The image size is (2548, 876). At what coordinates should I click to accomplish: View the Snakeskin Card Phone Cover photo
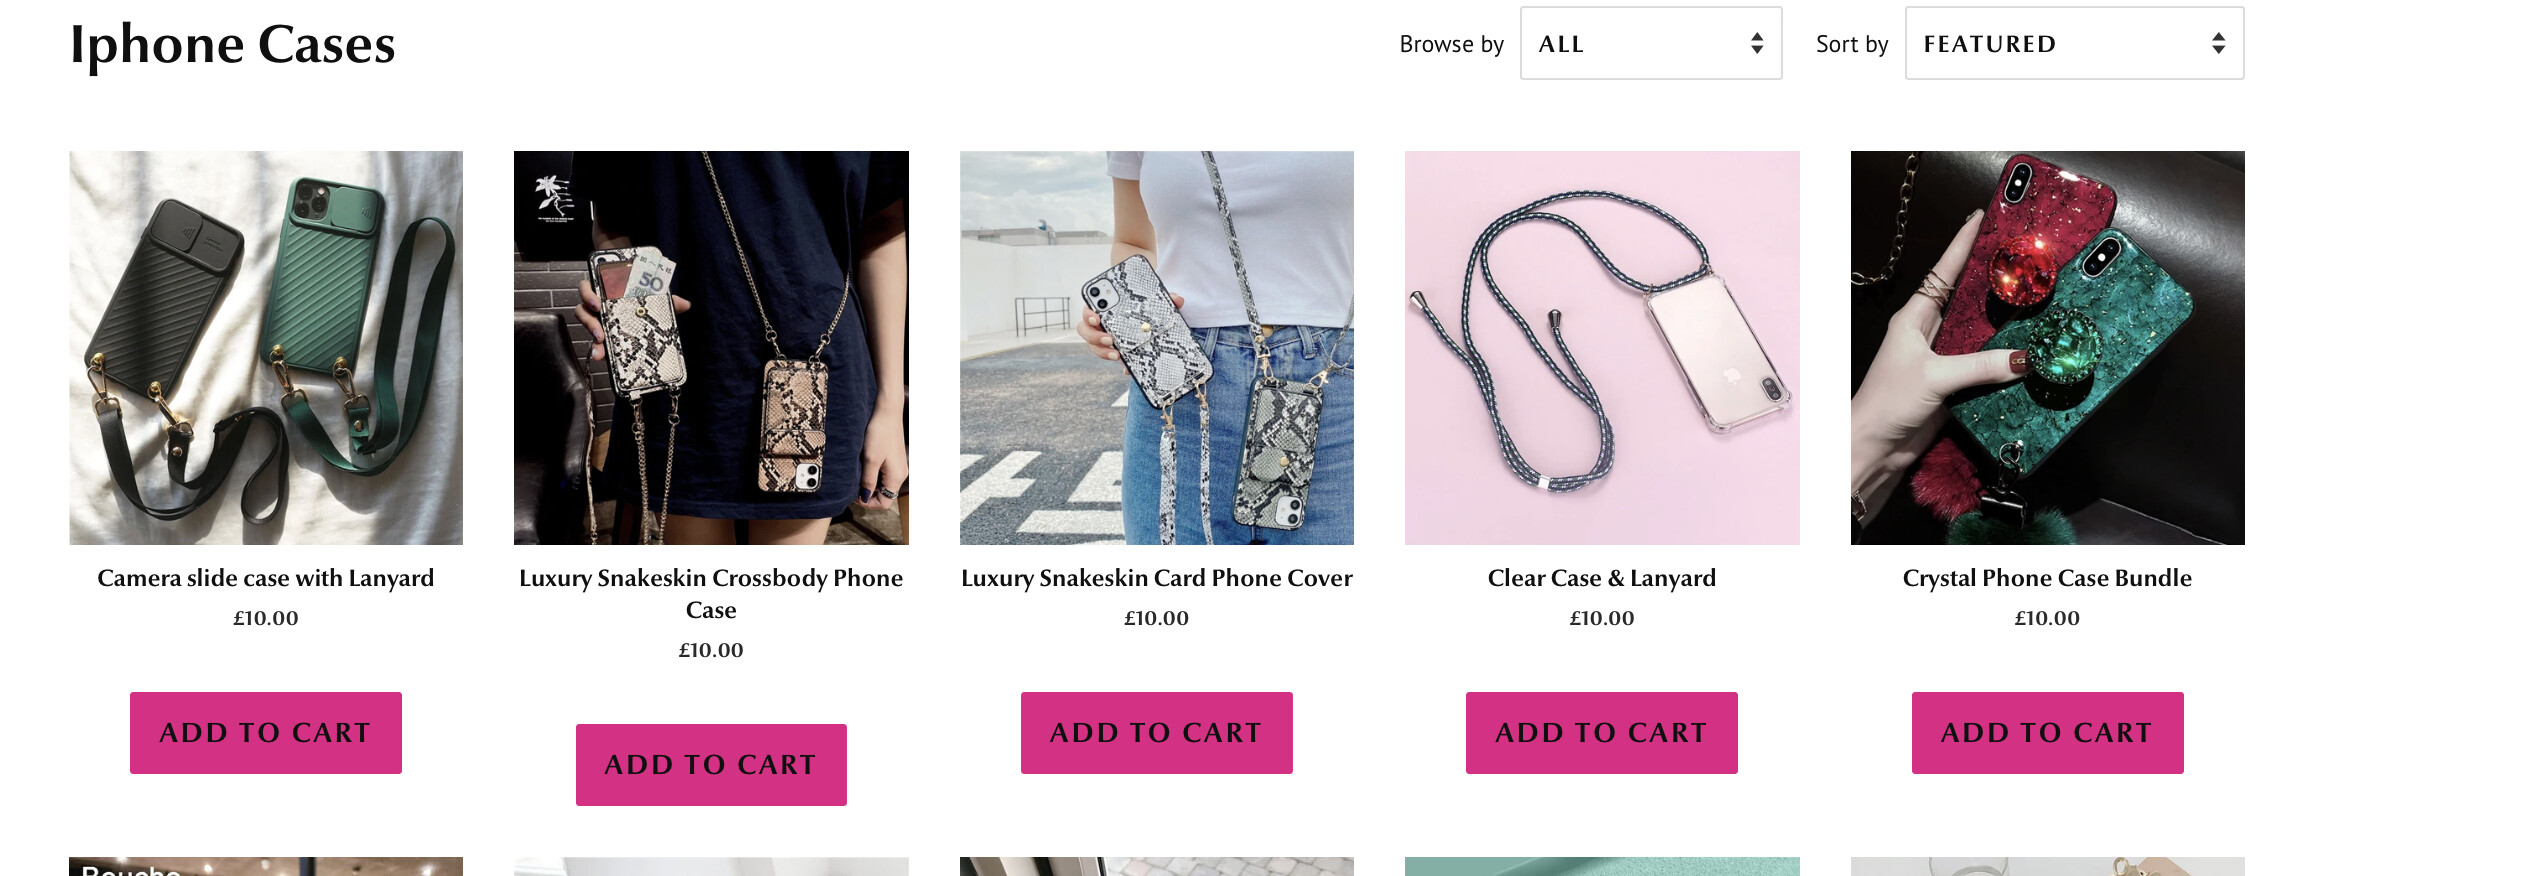click(x=1156, y=347)
